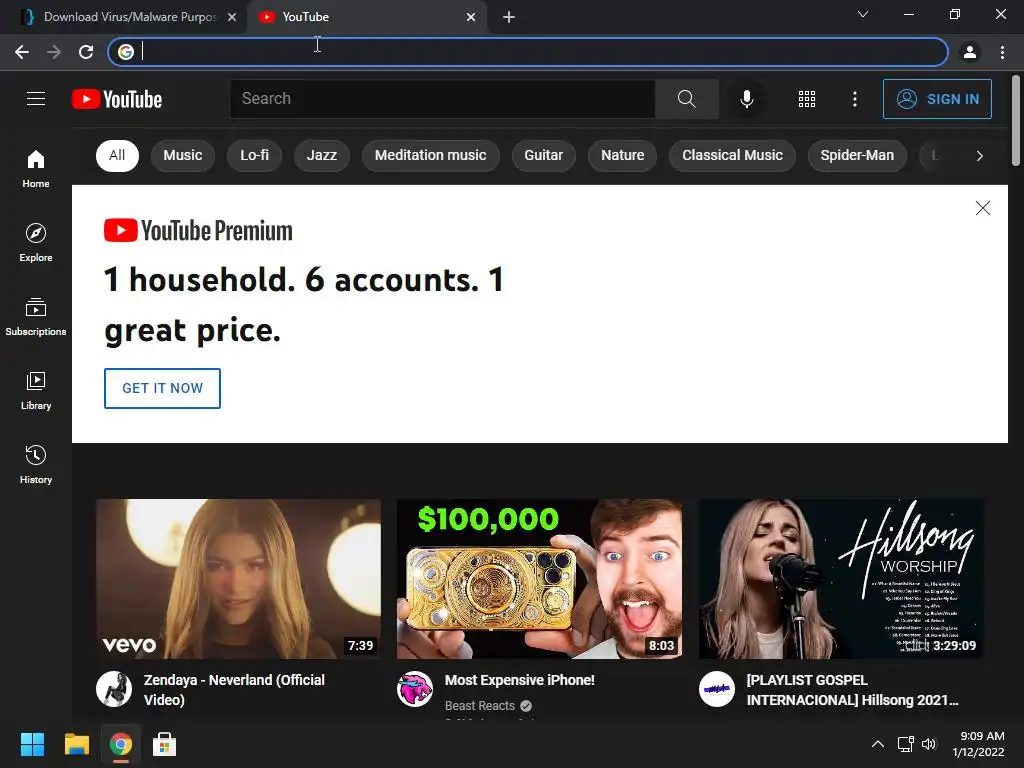The height and width of the screenshot is (768, 1024).
Task: Open Zendaya channel avatar
Action: click(114, 688)
